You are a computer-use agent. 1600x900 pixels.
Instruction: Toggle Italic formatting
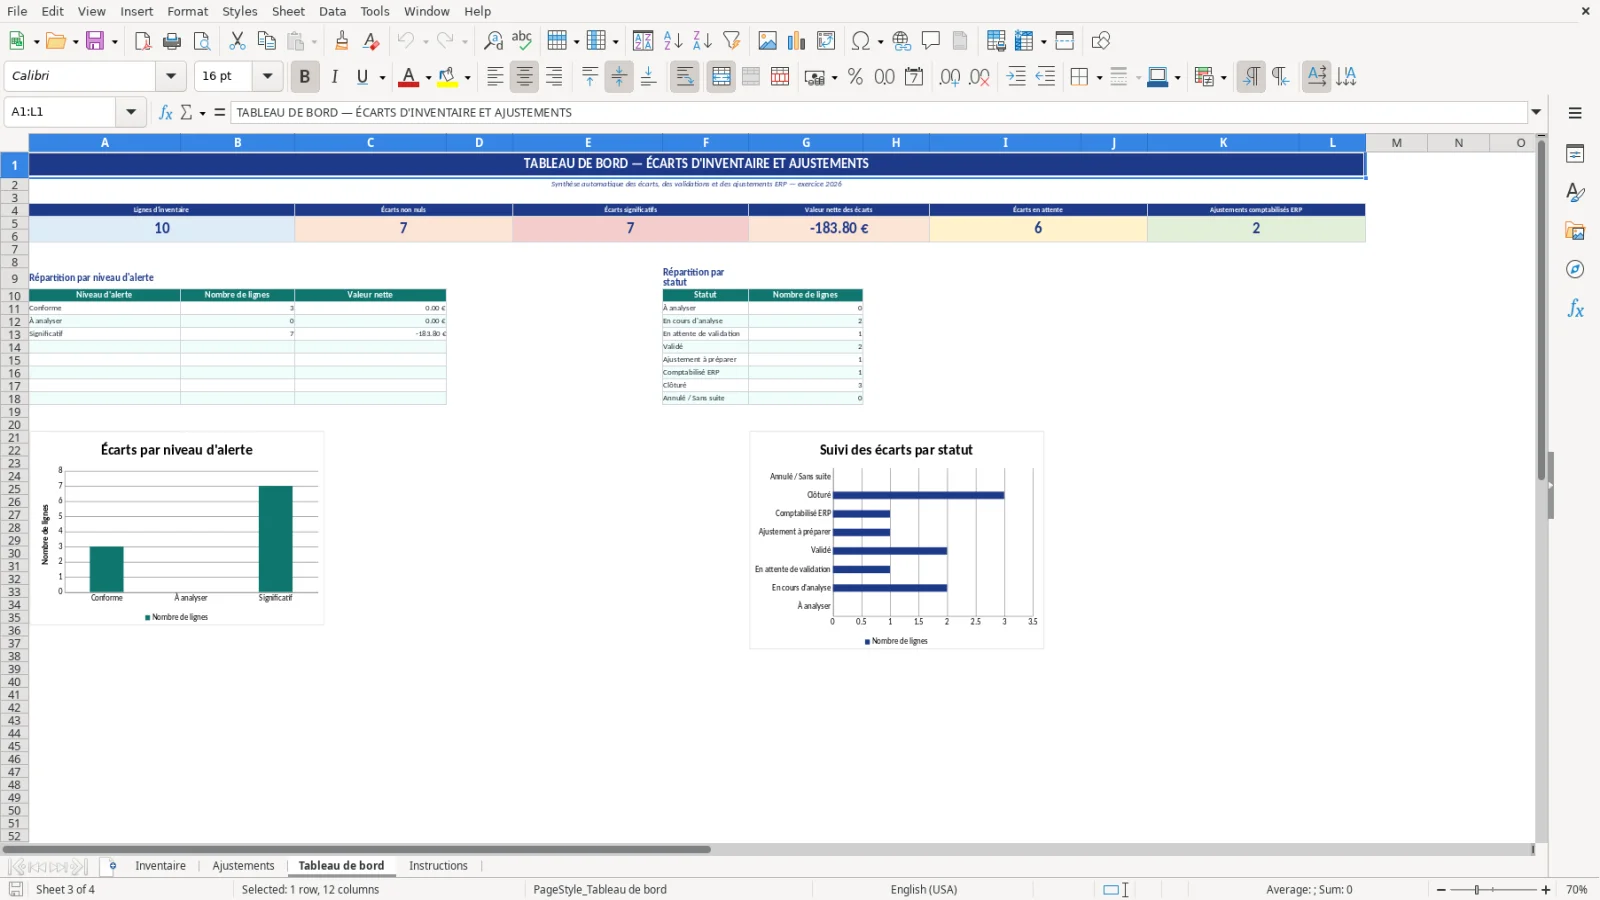point(335,77)
